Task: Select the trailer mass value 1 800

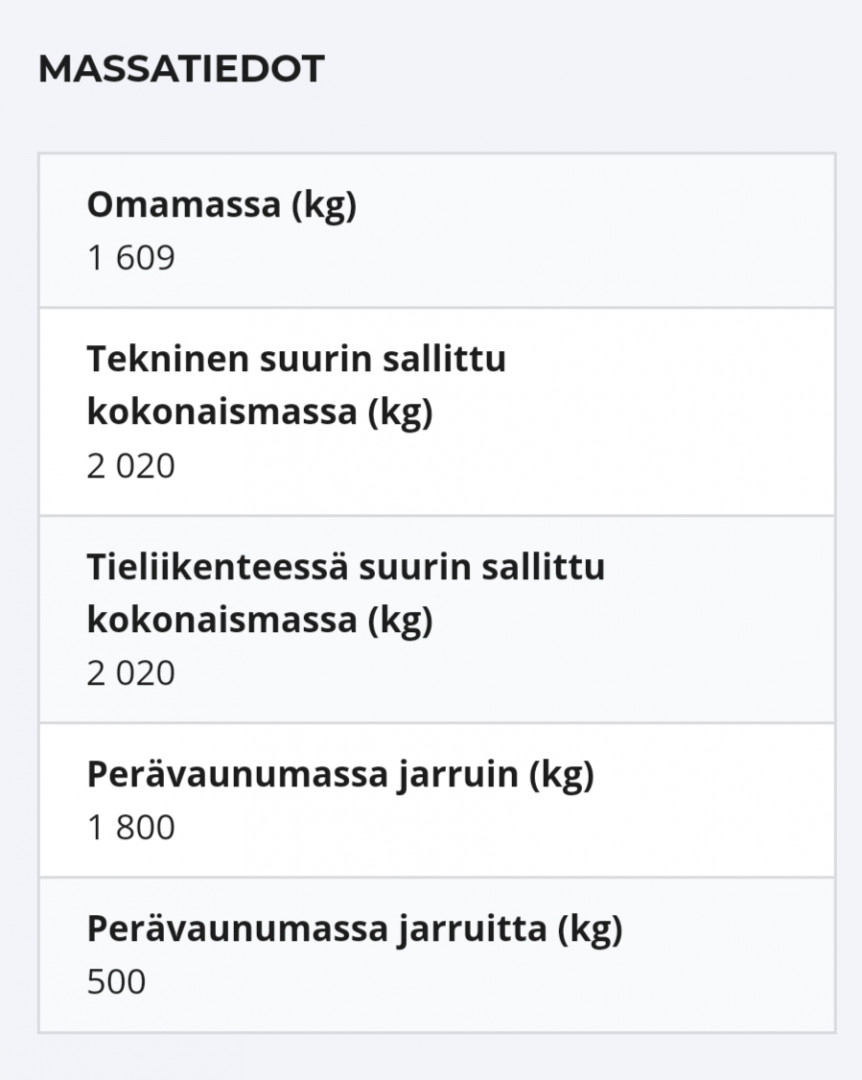Action: pos(131,828)
